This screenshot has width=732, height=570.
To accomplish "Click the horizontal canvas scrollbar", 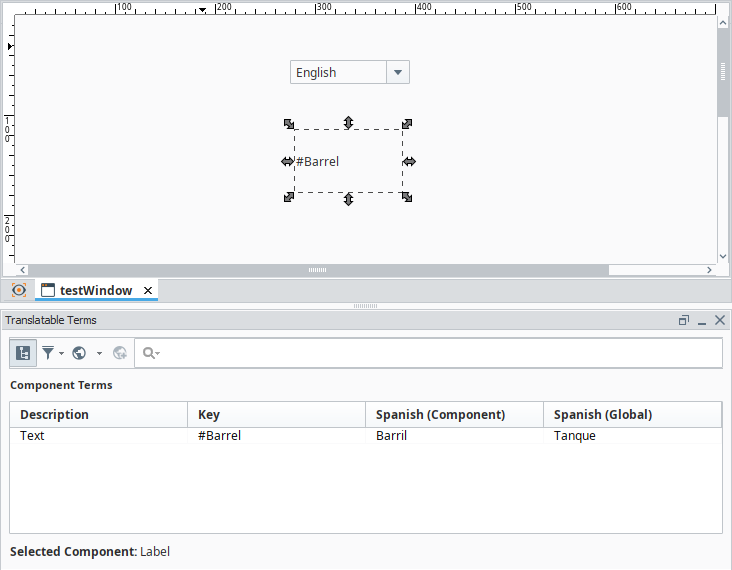I will tap(317, 270).
